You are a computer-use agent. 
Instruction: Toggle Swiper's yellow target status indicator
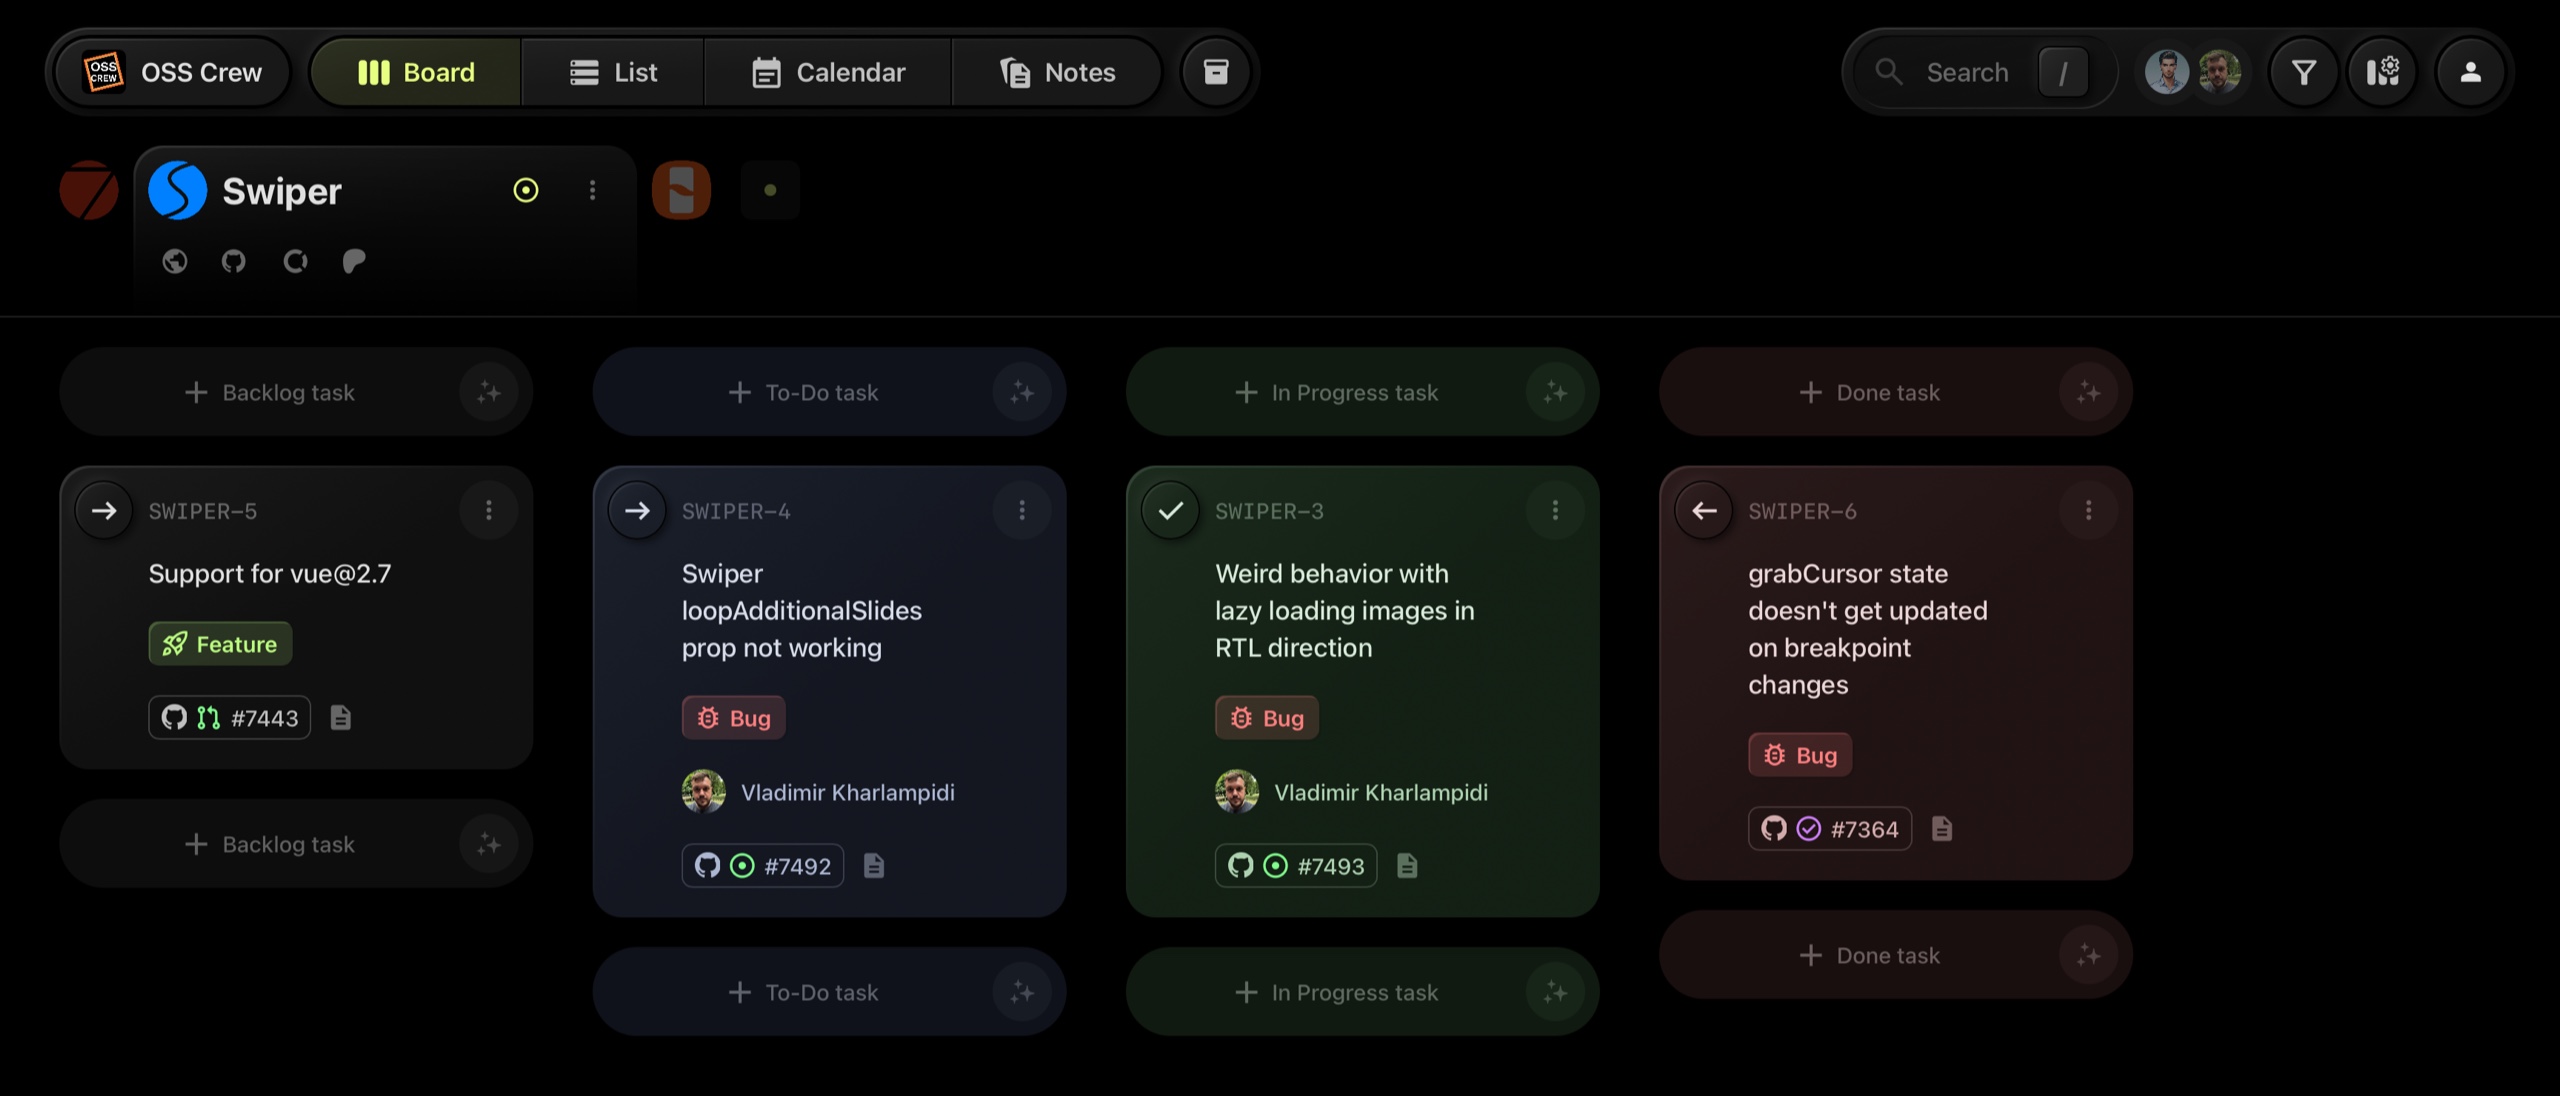pos(526,190)
